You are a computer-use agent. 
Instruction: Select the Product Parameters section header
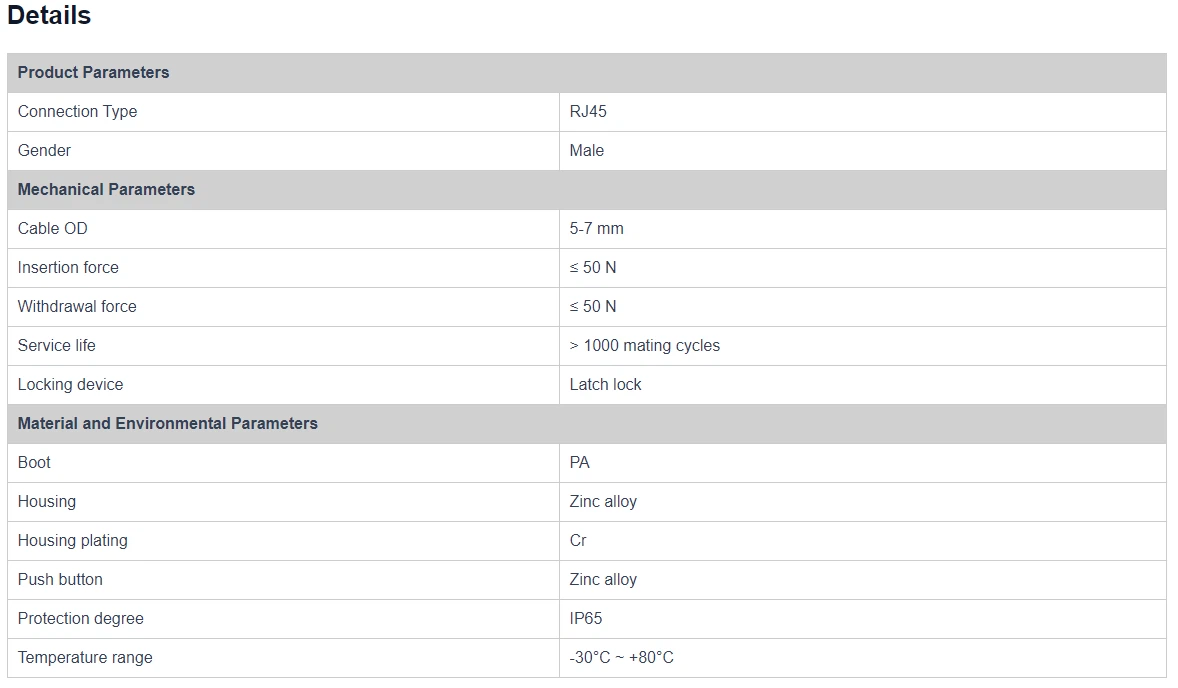click(x=93, y=72)
